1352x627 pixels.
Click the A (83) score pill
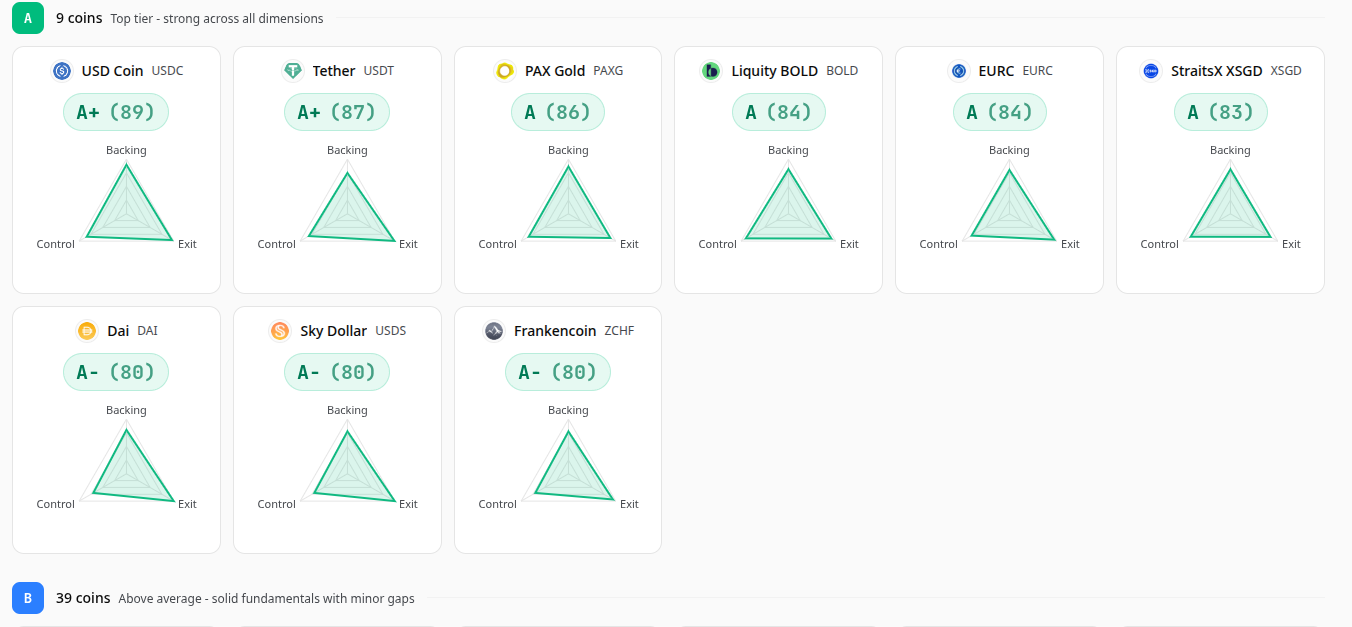tap(1221, 112)
